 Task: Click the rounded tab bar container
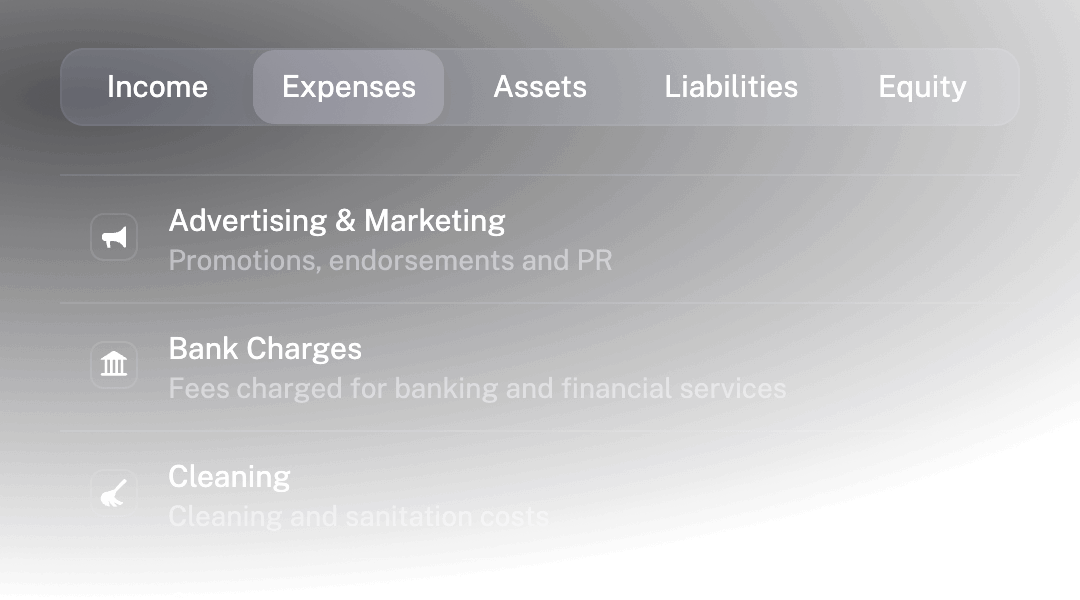pos(540,87)
